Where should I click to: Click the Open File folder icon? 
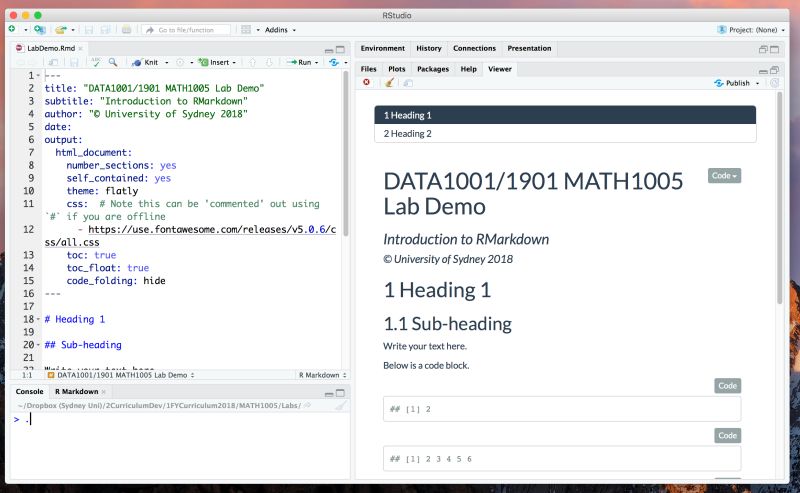(61, 30)
